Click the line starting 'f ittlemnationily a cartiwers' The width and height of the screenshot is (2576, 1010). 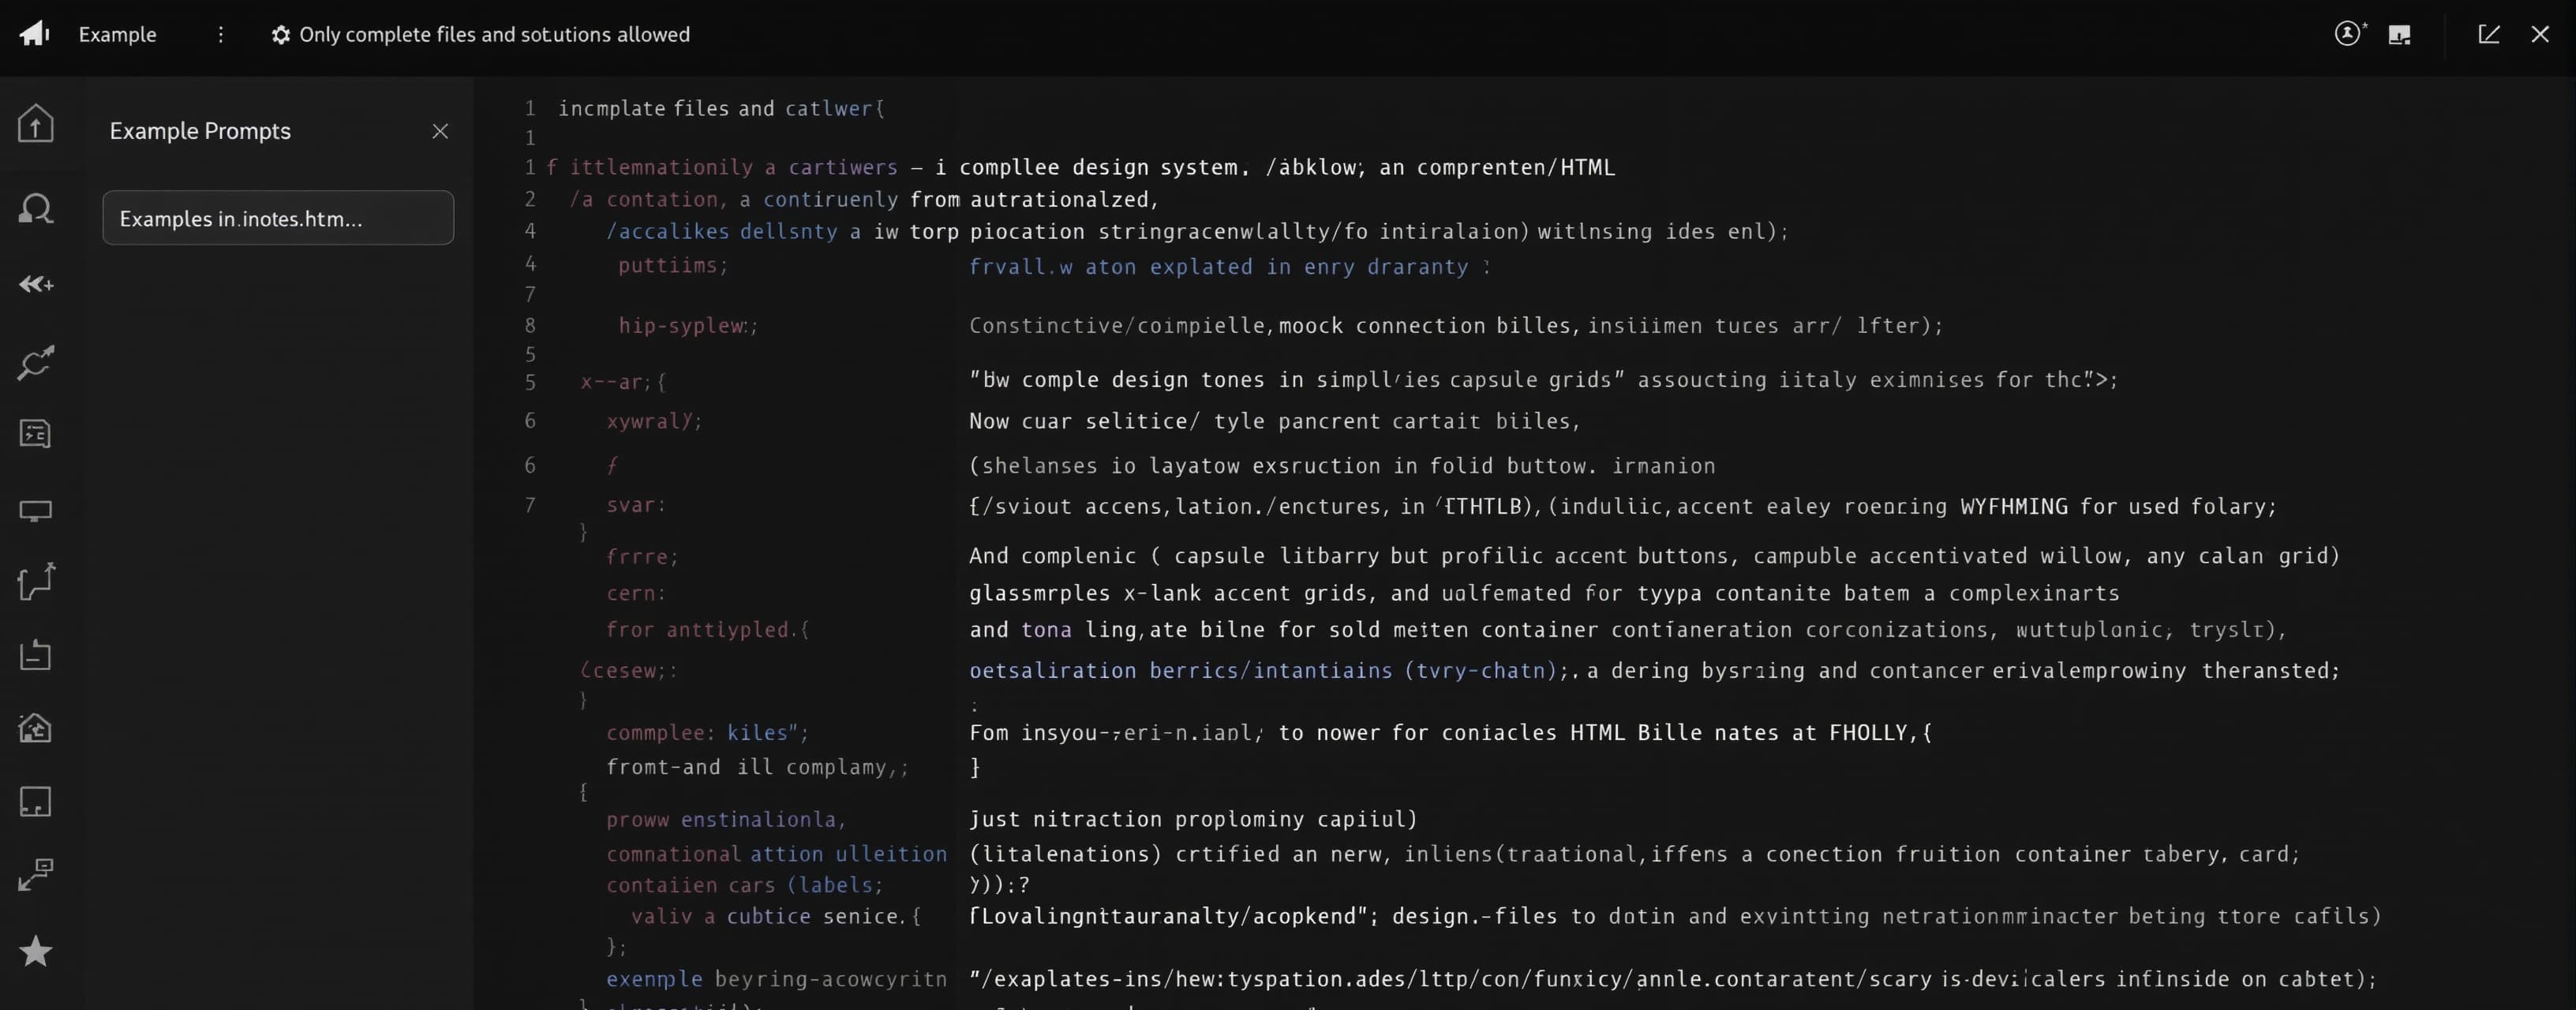pyautogui.click(x=1080, y=167)
